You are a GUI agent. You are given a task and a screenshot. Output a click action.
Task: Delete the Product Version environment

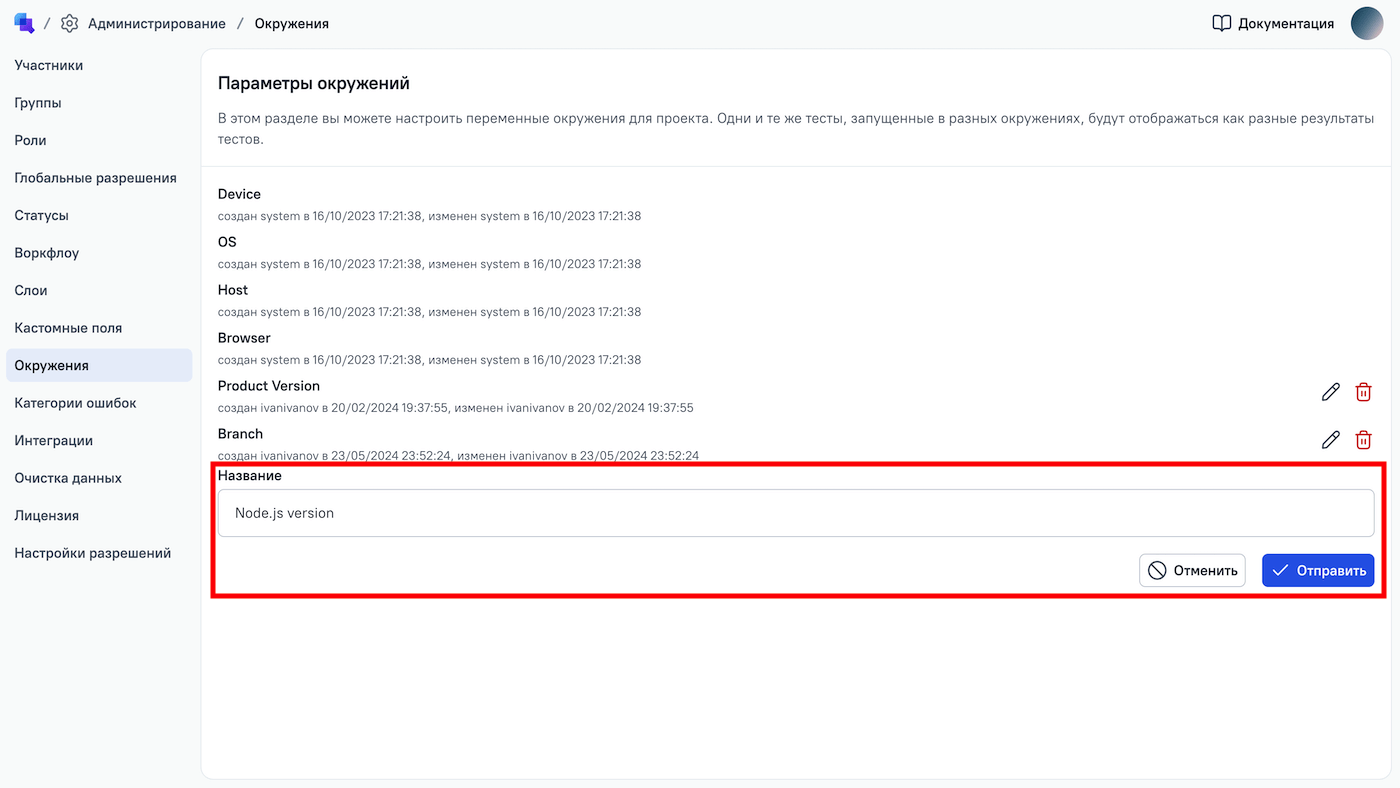[1363, 392]
